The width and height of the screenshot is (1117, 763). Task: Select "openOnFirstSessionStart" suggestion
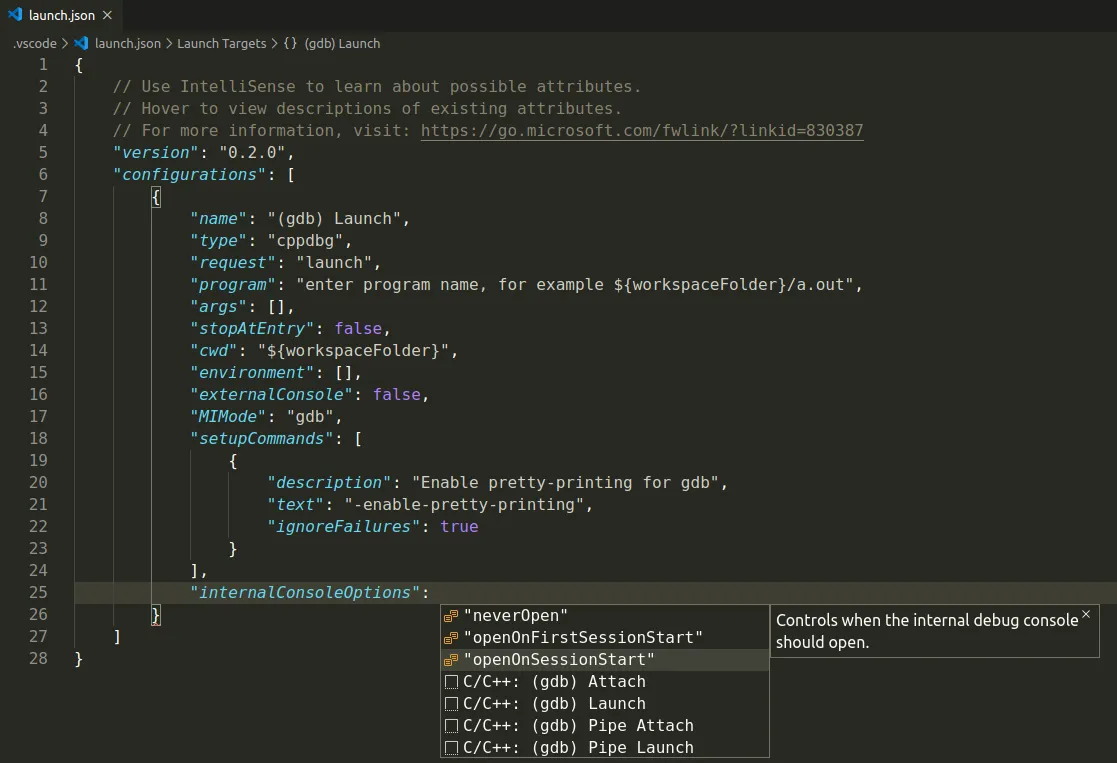(605, 638)
